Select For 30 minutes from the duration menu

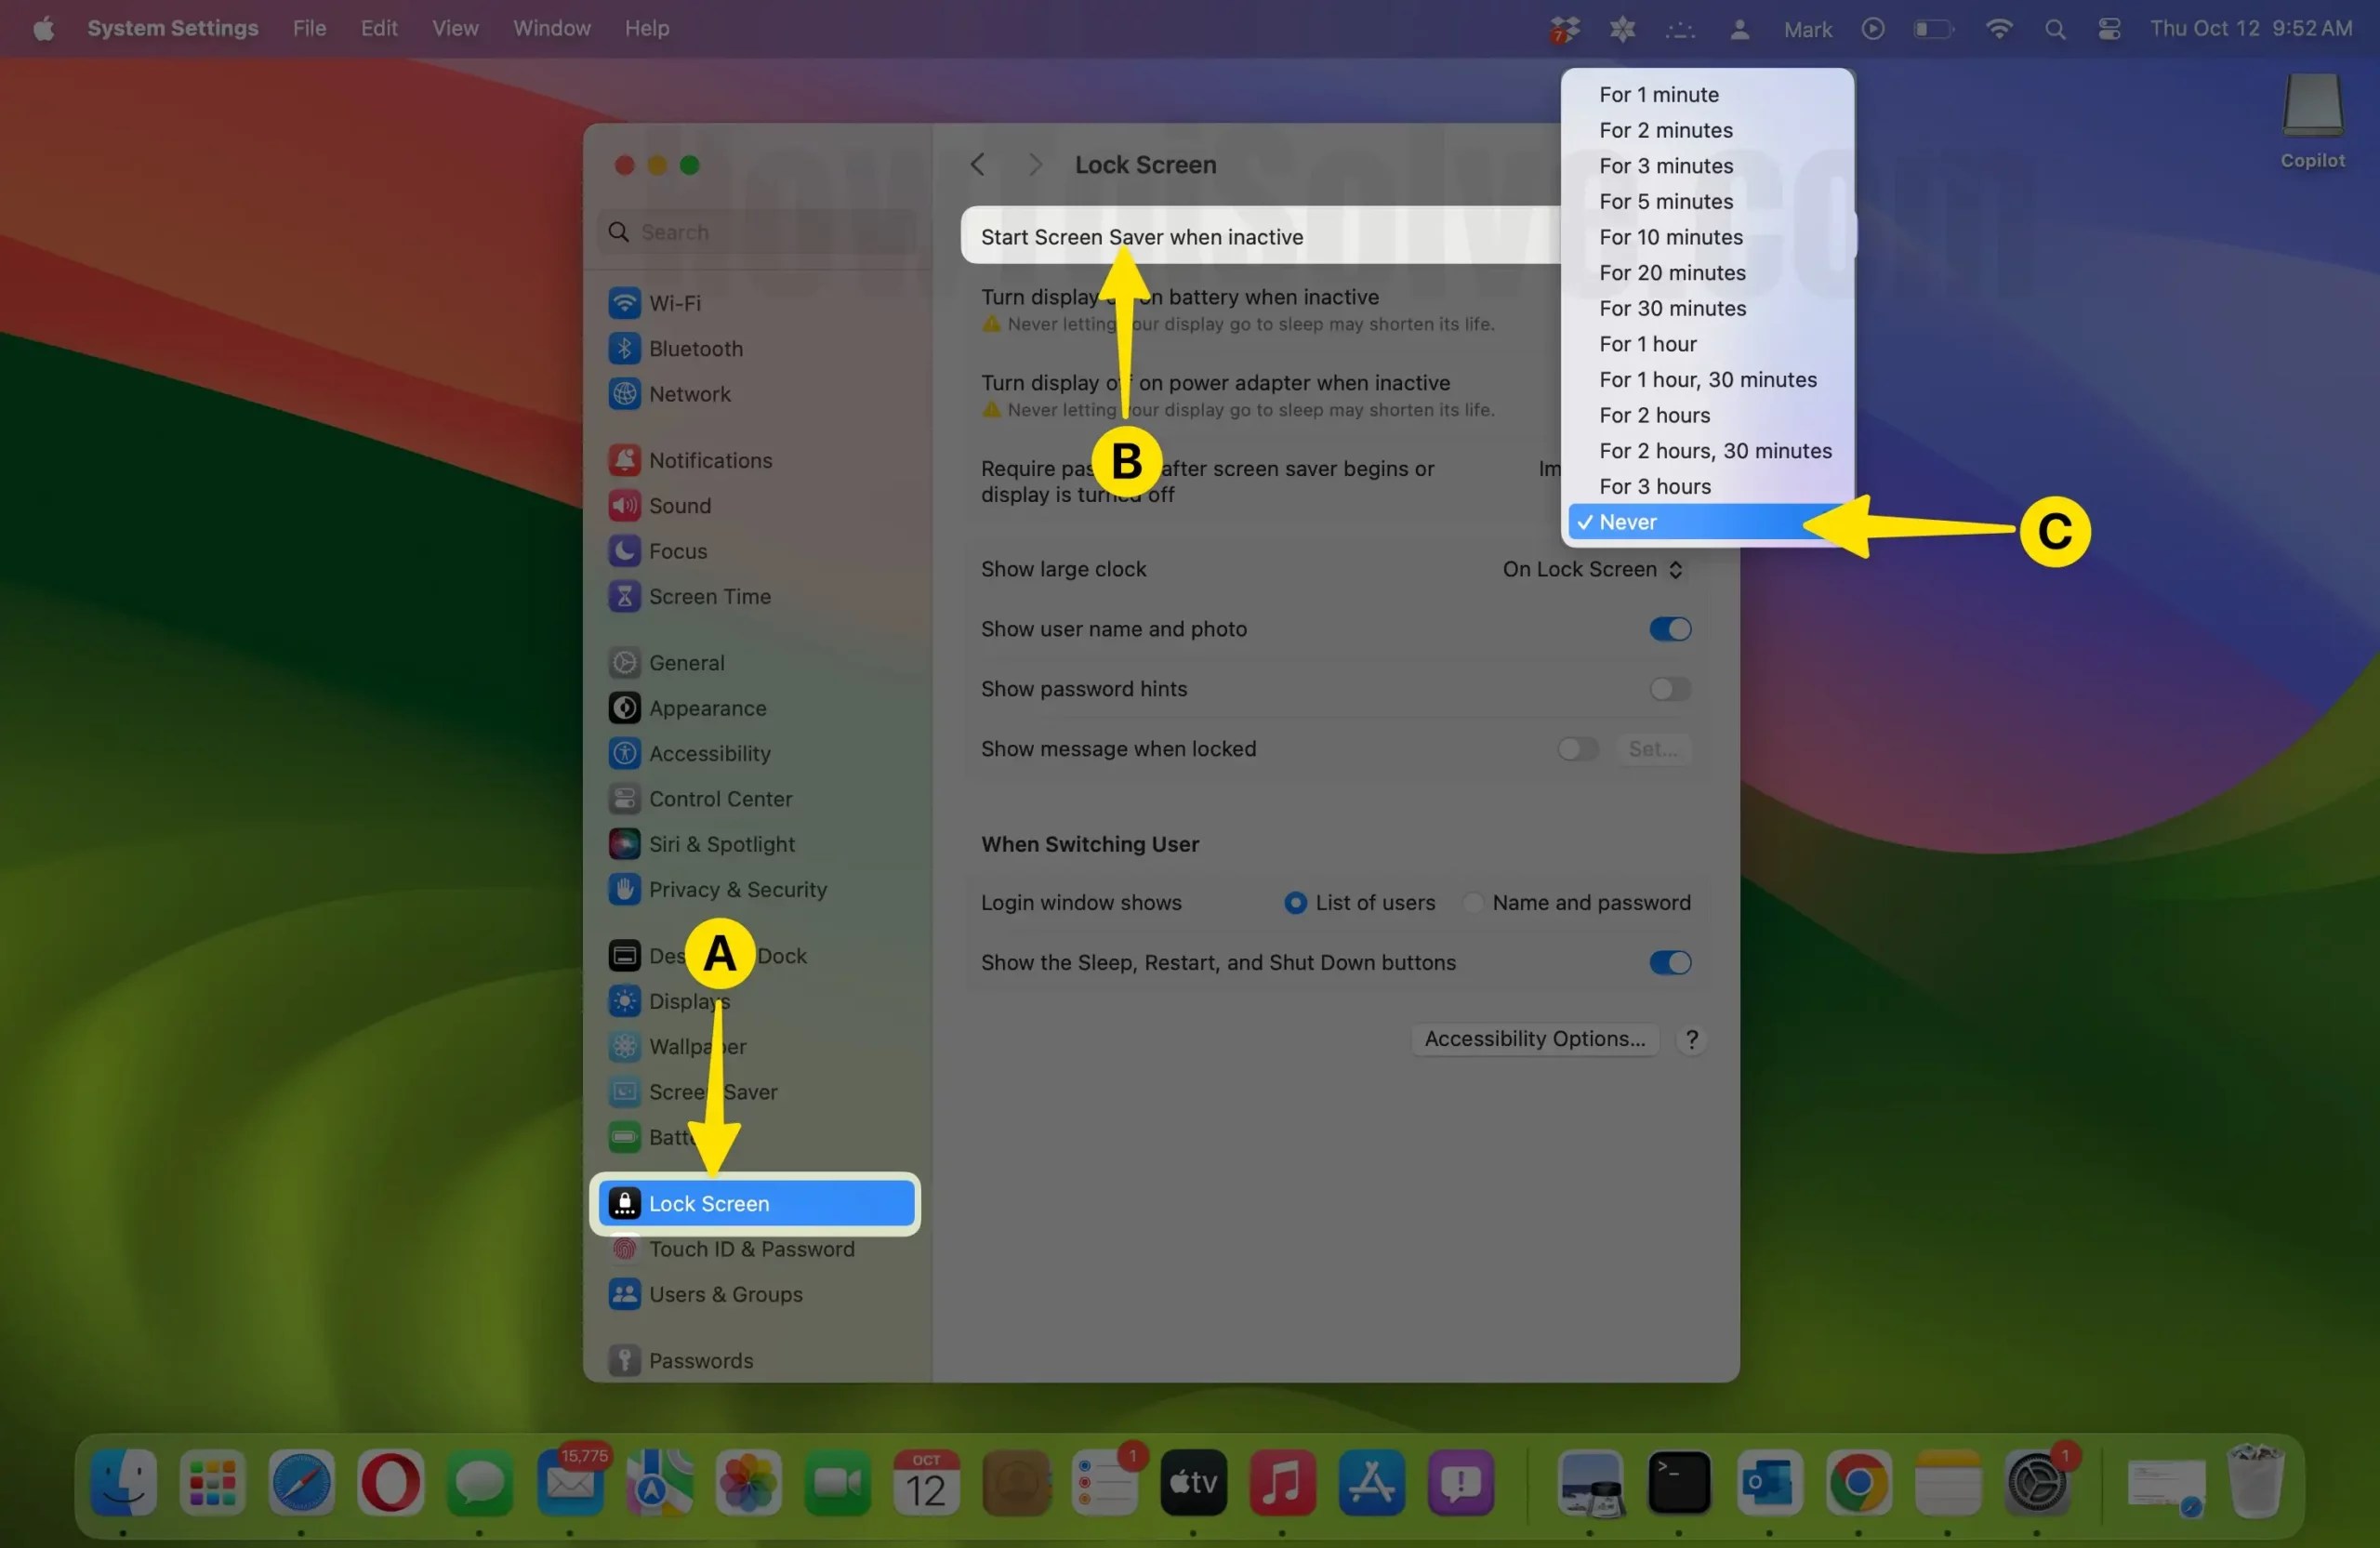(1672, 308)
